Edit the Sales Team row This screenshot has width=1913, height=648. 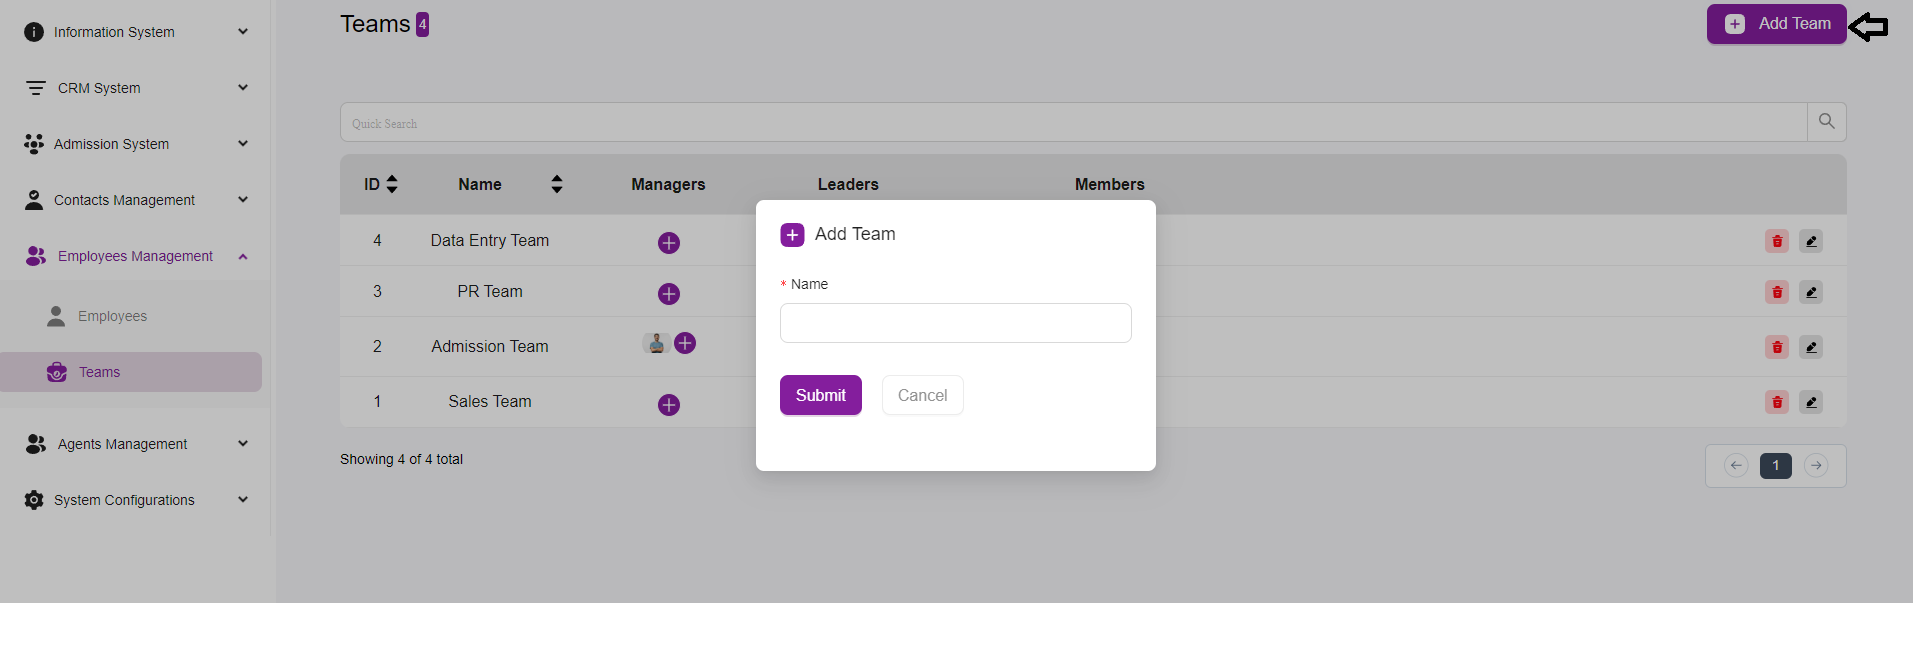(1810, 402)
